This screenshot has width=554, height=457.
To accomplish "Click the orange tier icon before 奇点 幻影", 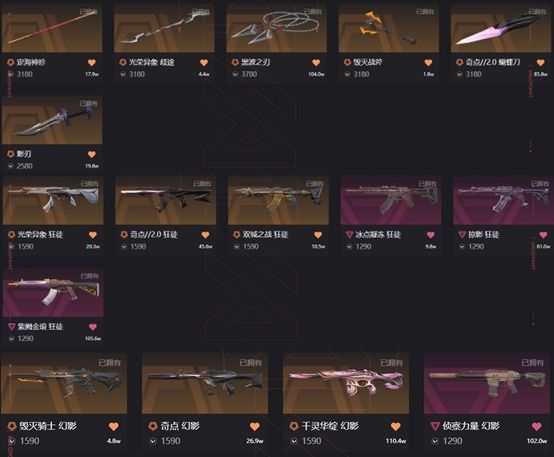I will coord(153,426).
